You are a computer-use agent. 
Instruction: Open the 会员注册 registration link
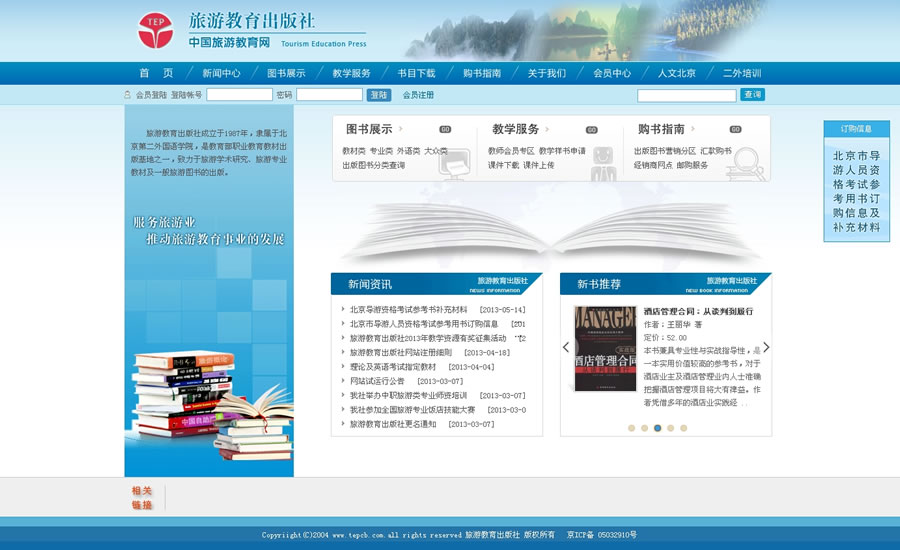point(418,95)
